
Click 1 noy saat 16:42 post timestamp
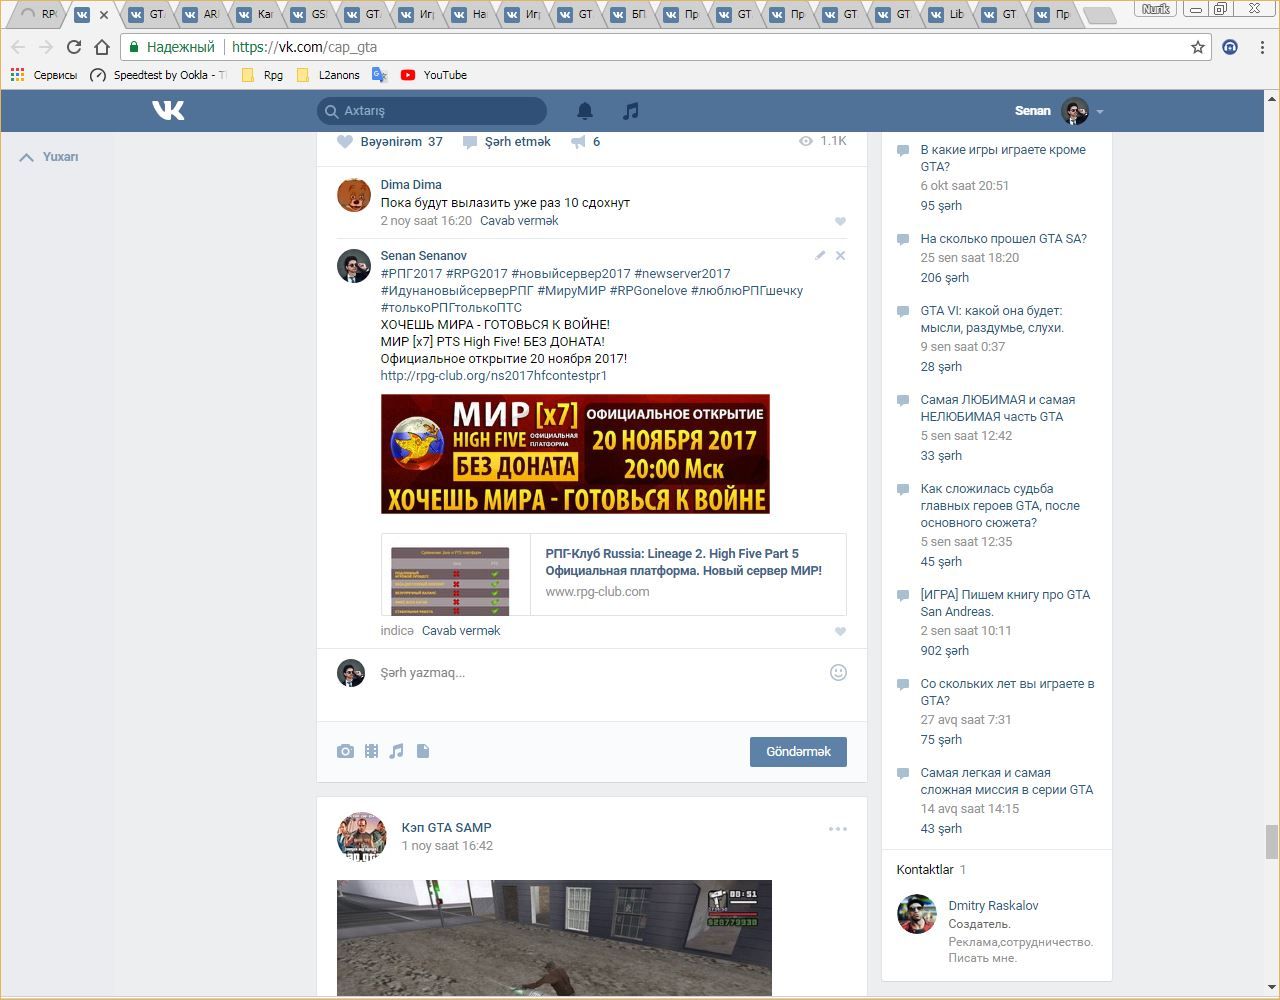point(447,846)
